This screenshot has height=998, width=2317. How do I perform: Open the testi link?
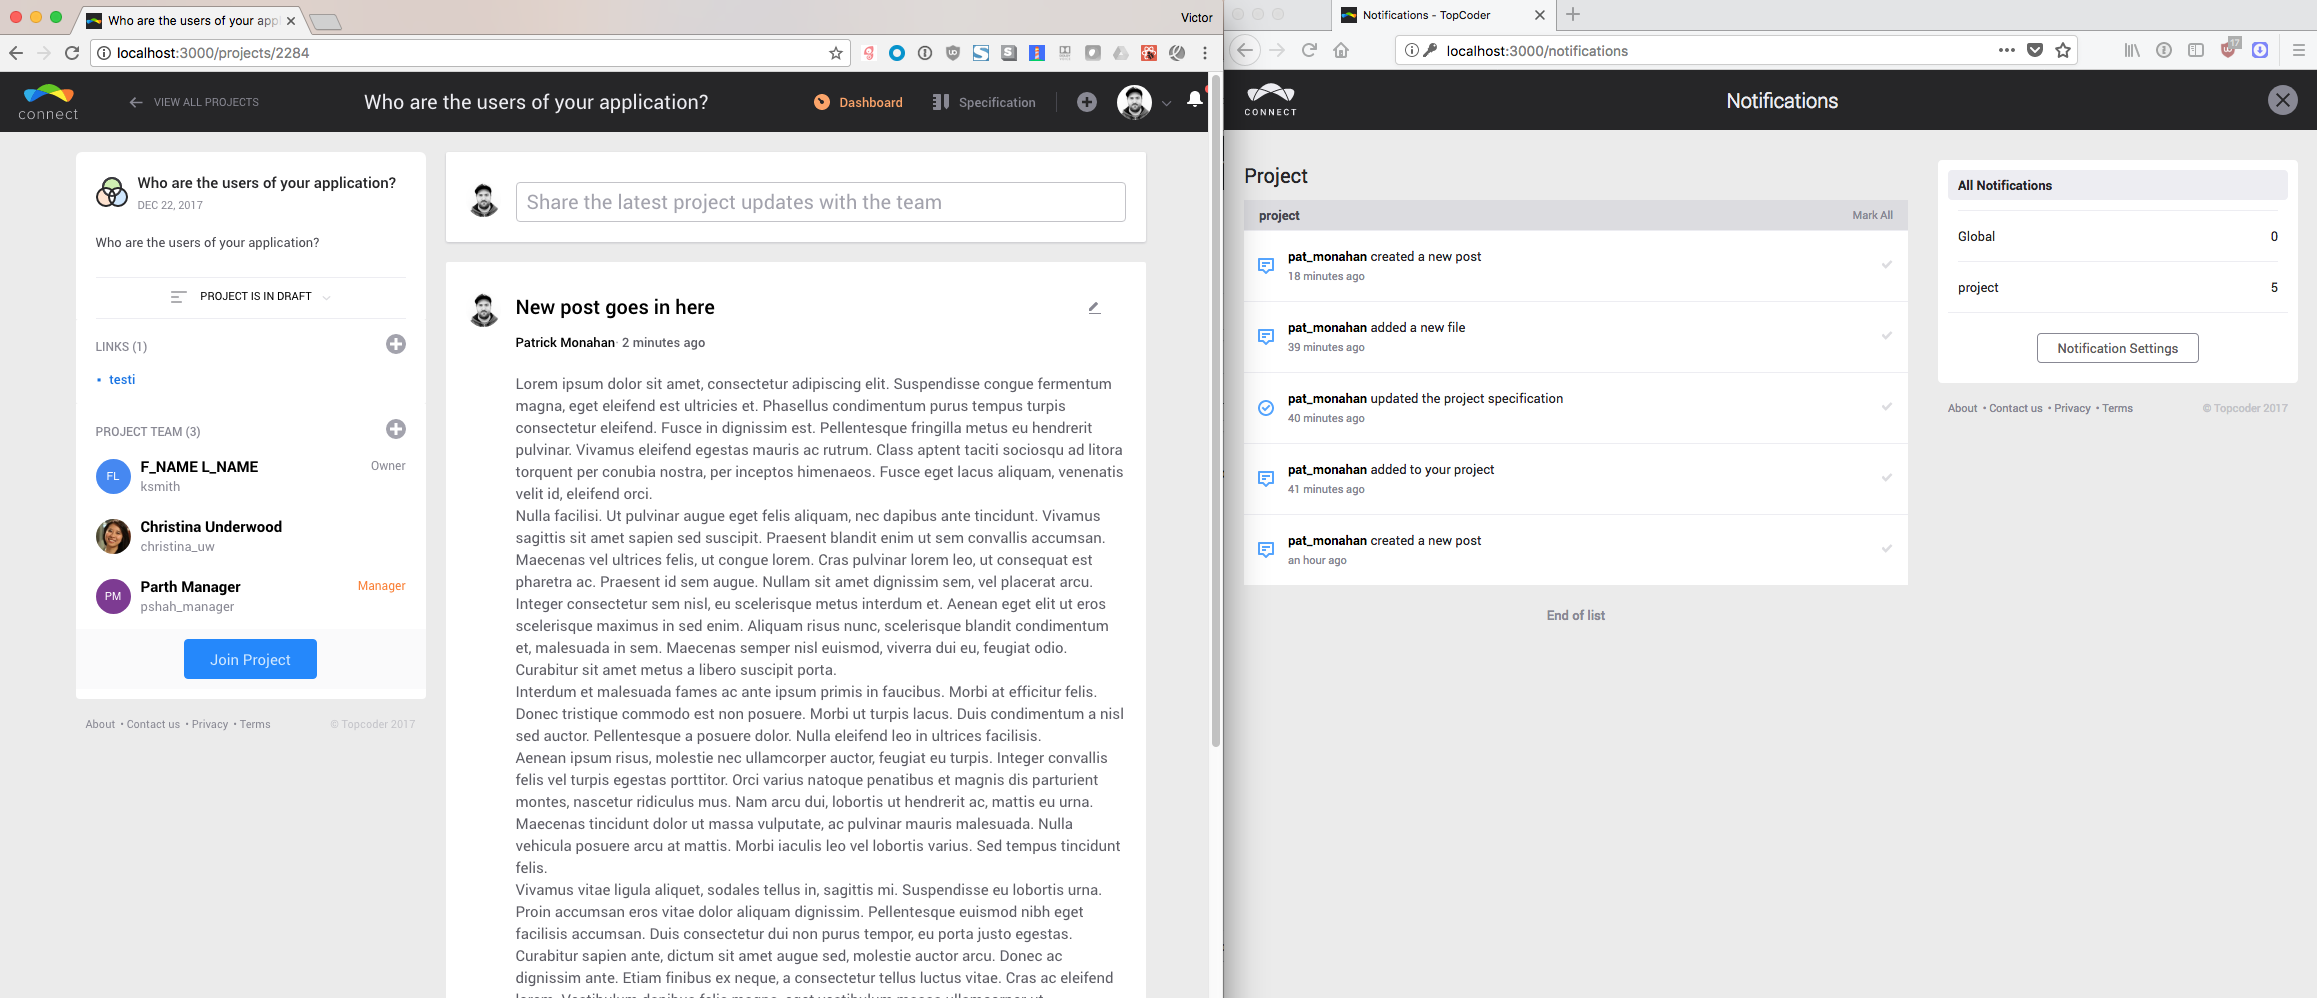pyautogui.click(x=122, y=379)
